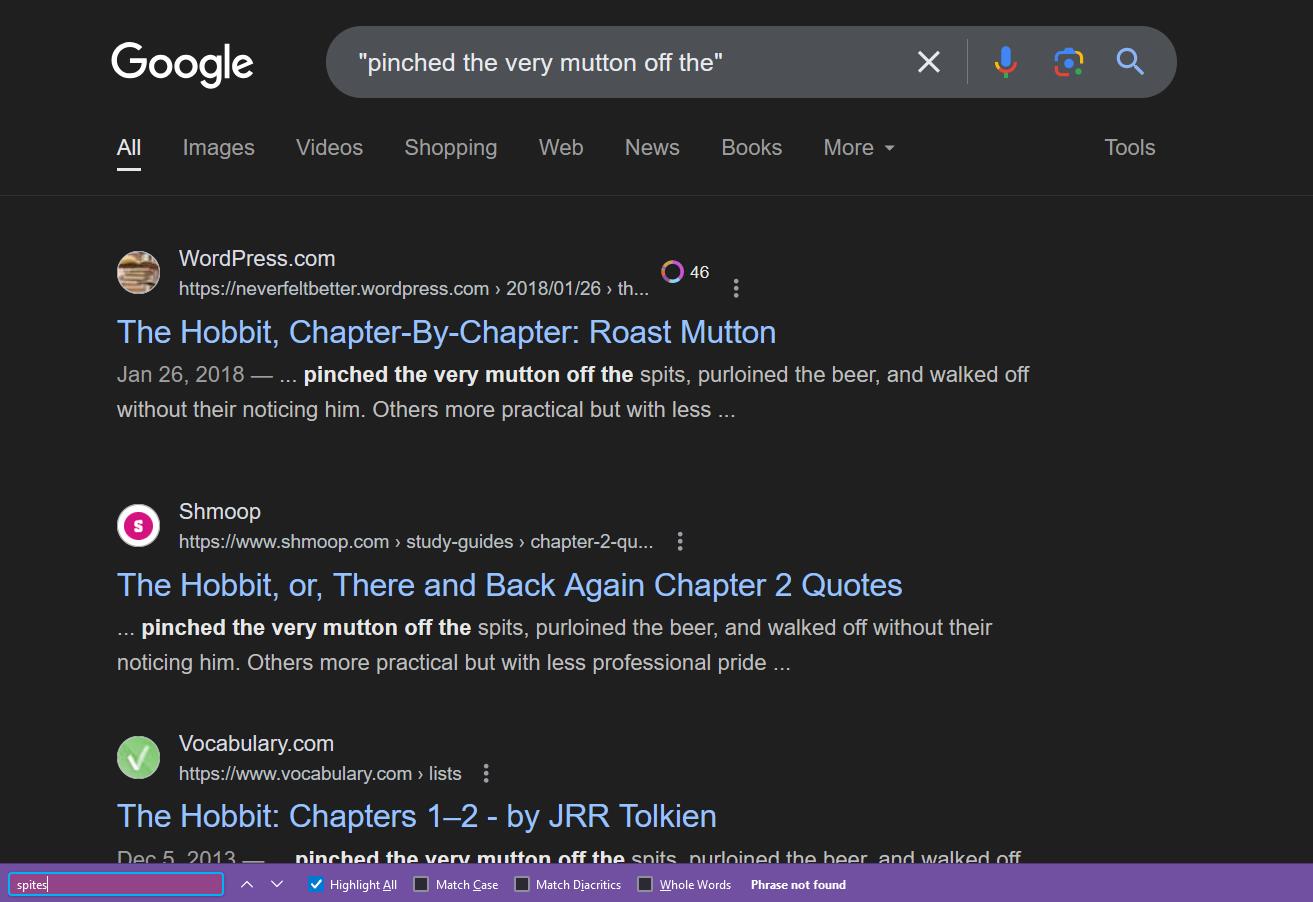Screen dimensions: 1313x902
Task: Uncheck Highlight All in find bar
Action: pyautogui.click(x=316, y=884)
